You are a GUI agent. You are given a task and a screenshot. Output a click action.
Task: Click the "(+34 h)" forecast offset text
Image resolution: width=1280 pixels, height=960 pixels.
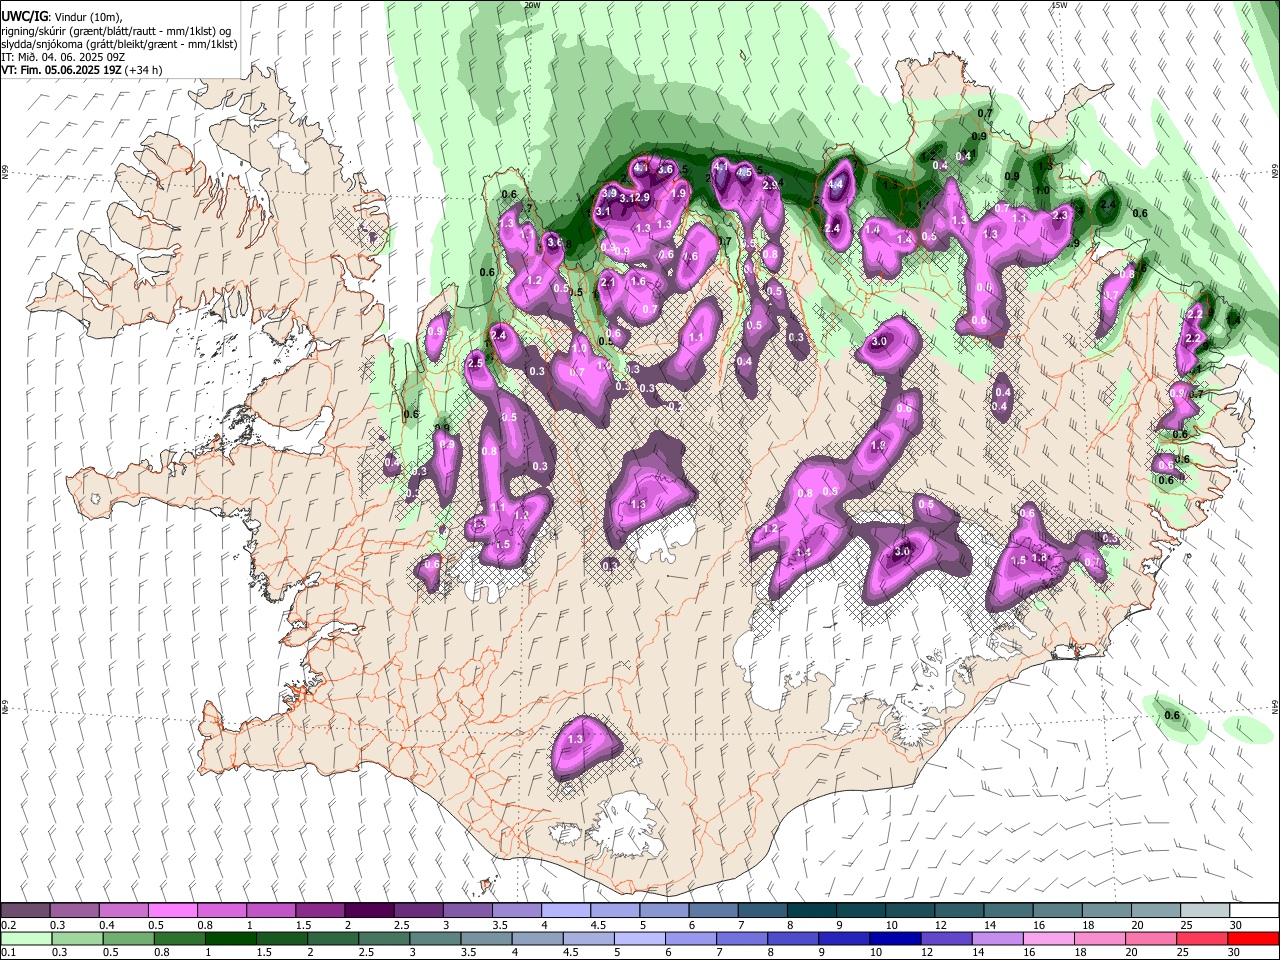[x=145, y=70]
